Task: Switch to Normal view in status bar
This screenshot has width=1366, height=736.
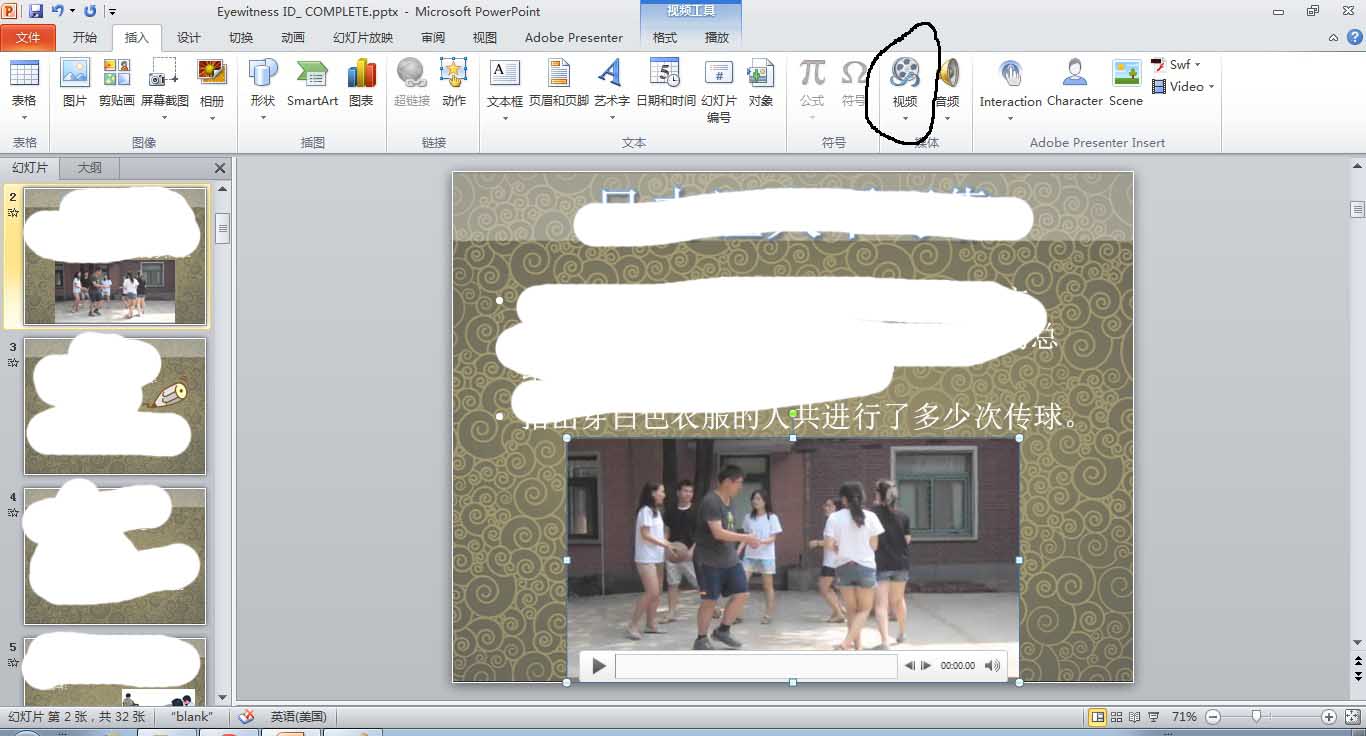Action: click(1098, 717)
